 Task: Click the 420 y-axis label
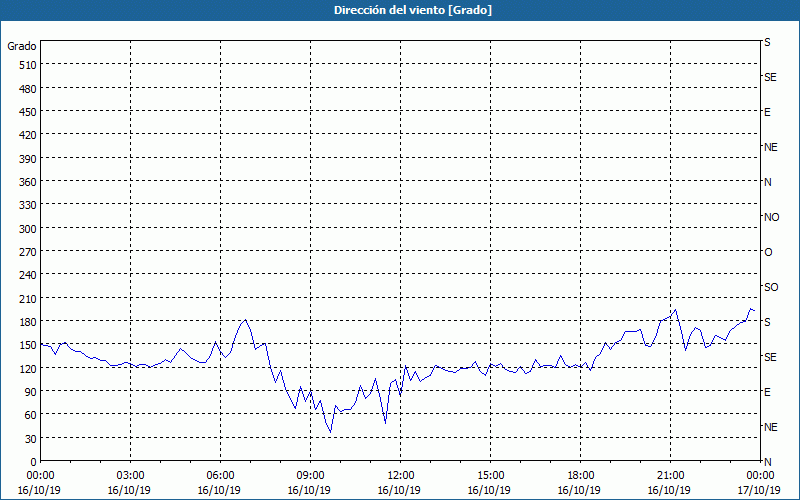pyautogui.click(x=28, y=135)
